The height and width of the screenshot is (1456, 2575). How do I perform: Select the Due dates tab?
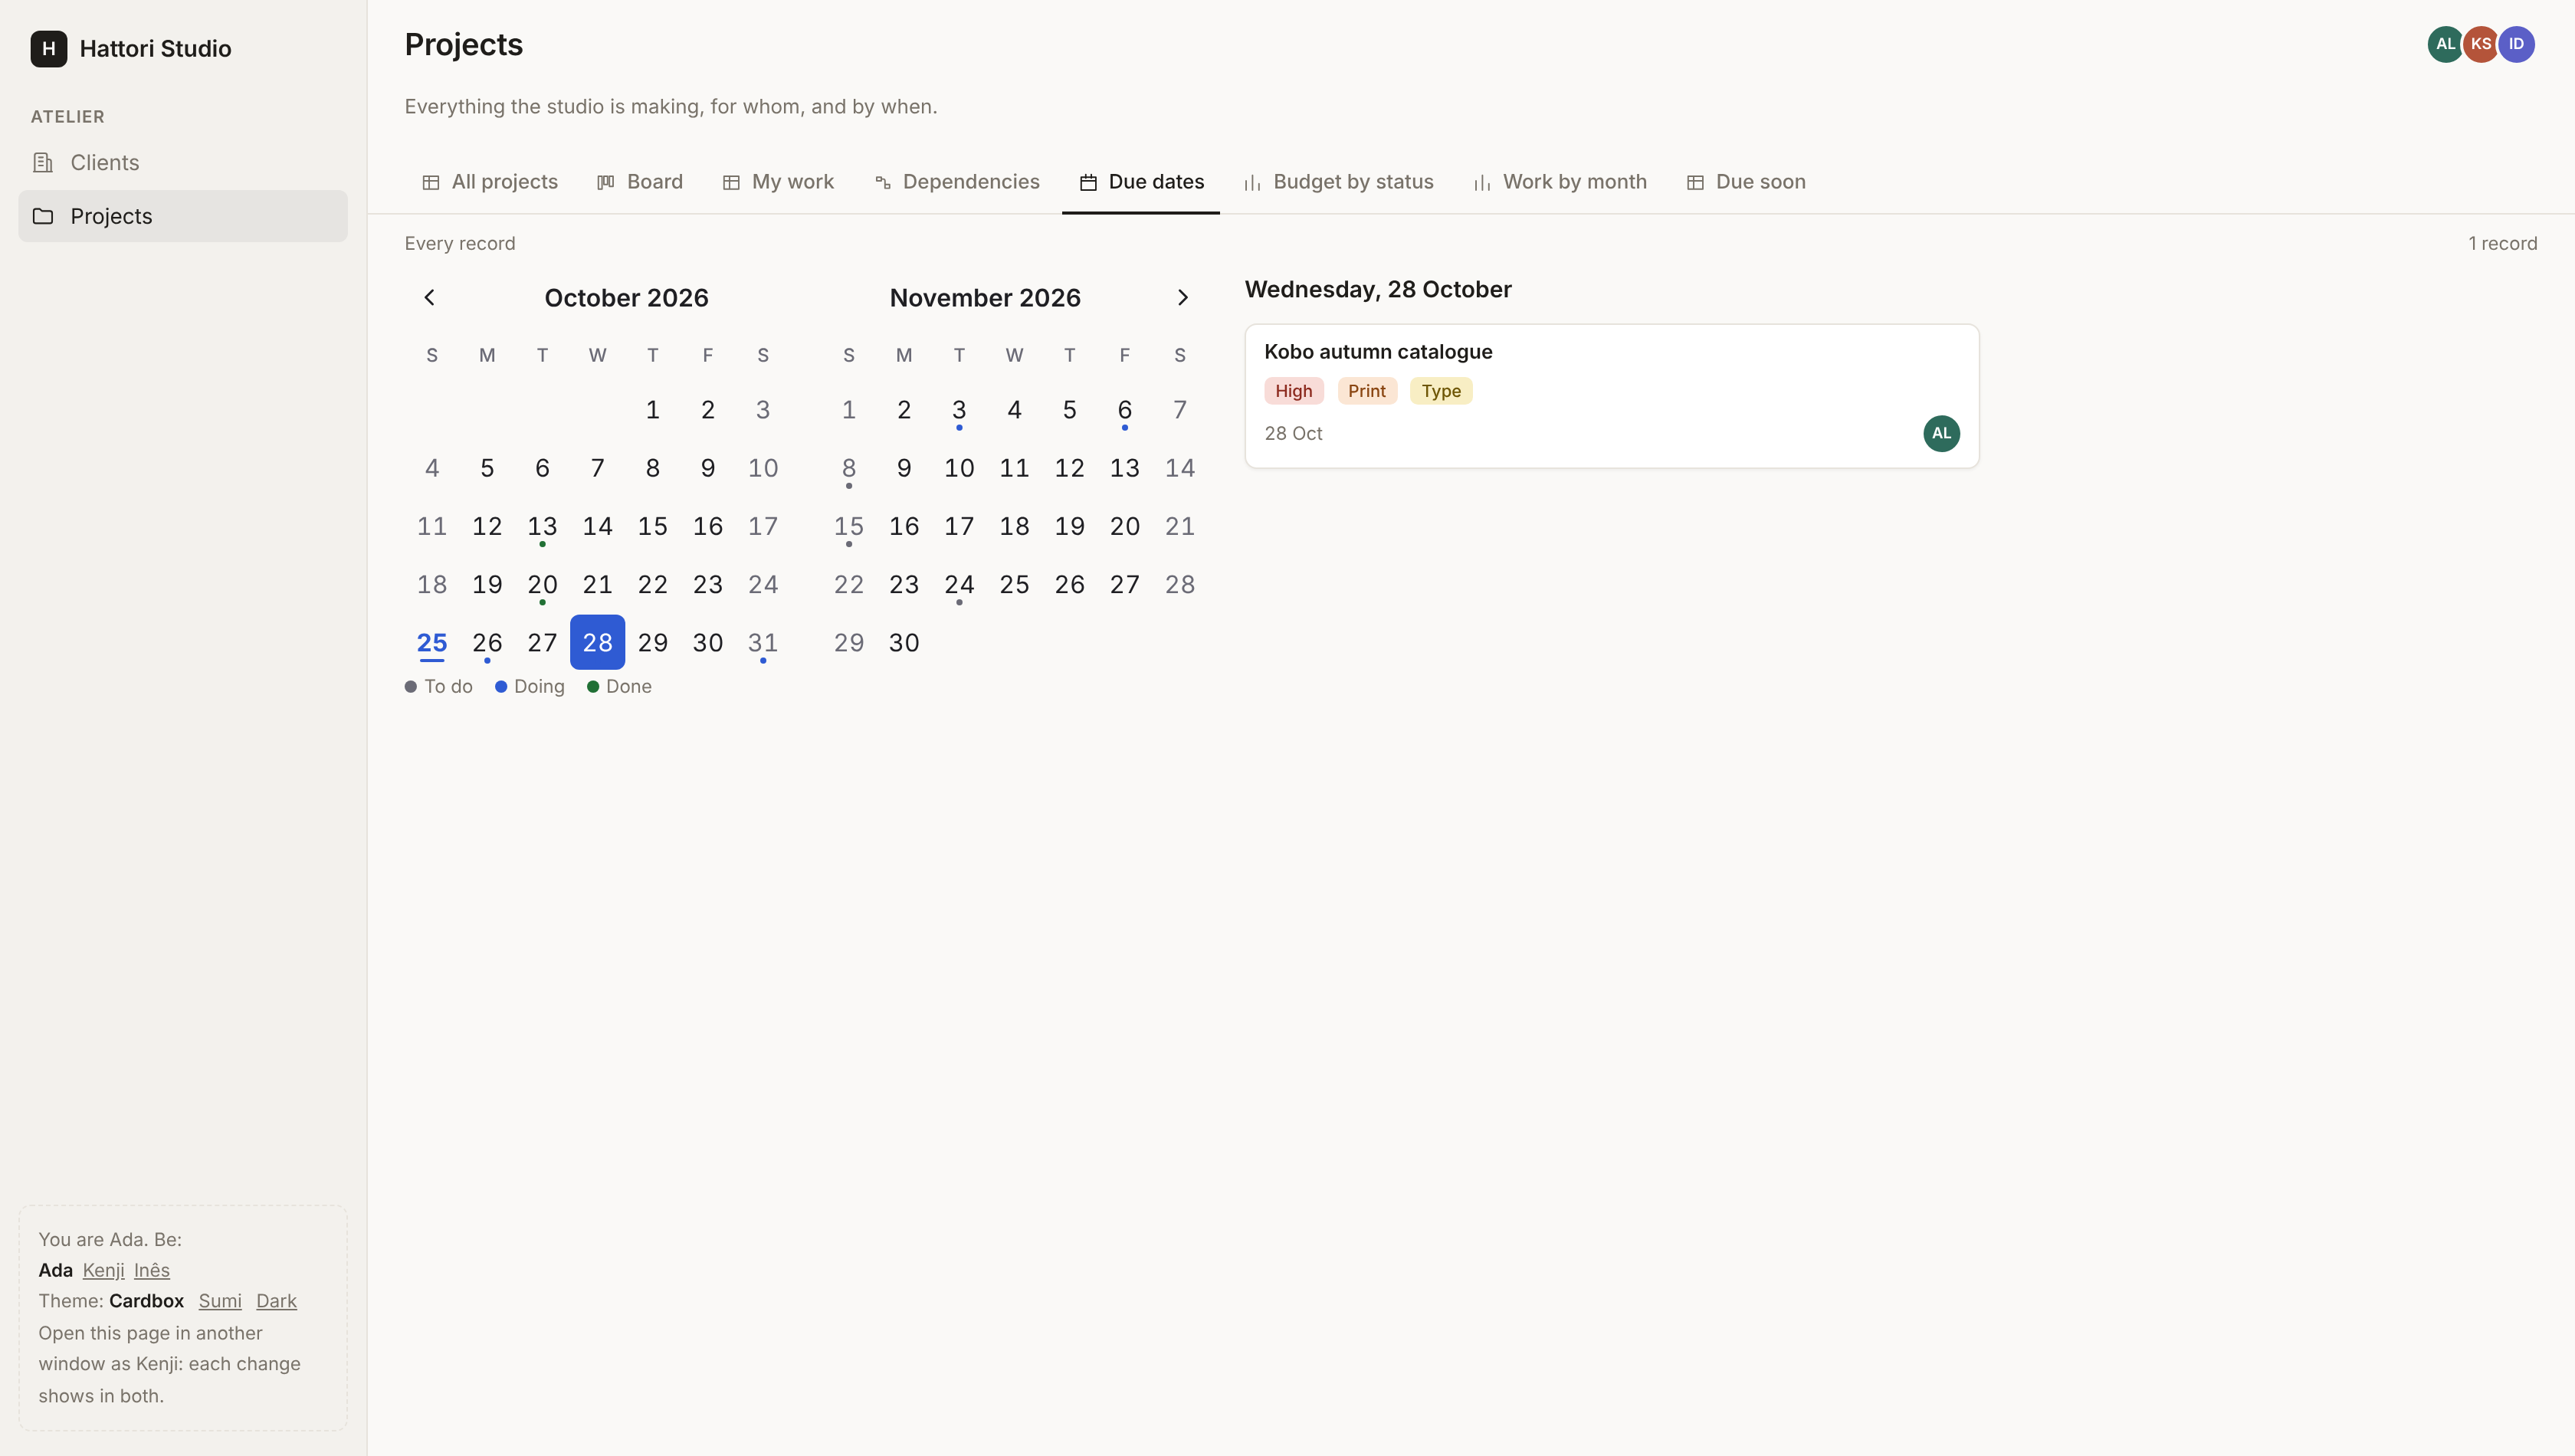(x=1141, y=182)
